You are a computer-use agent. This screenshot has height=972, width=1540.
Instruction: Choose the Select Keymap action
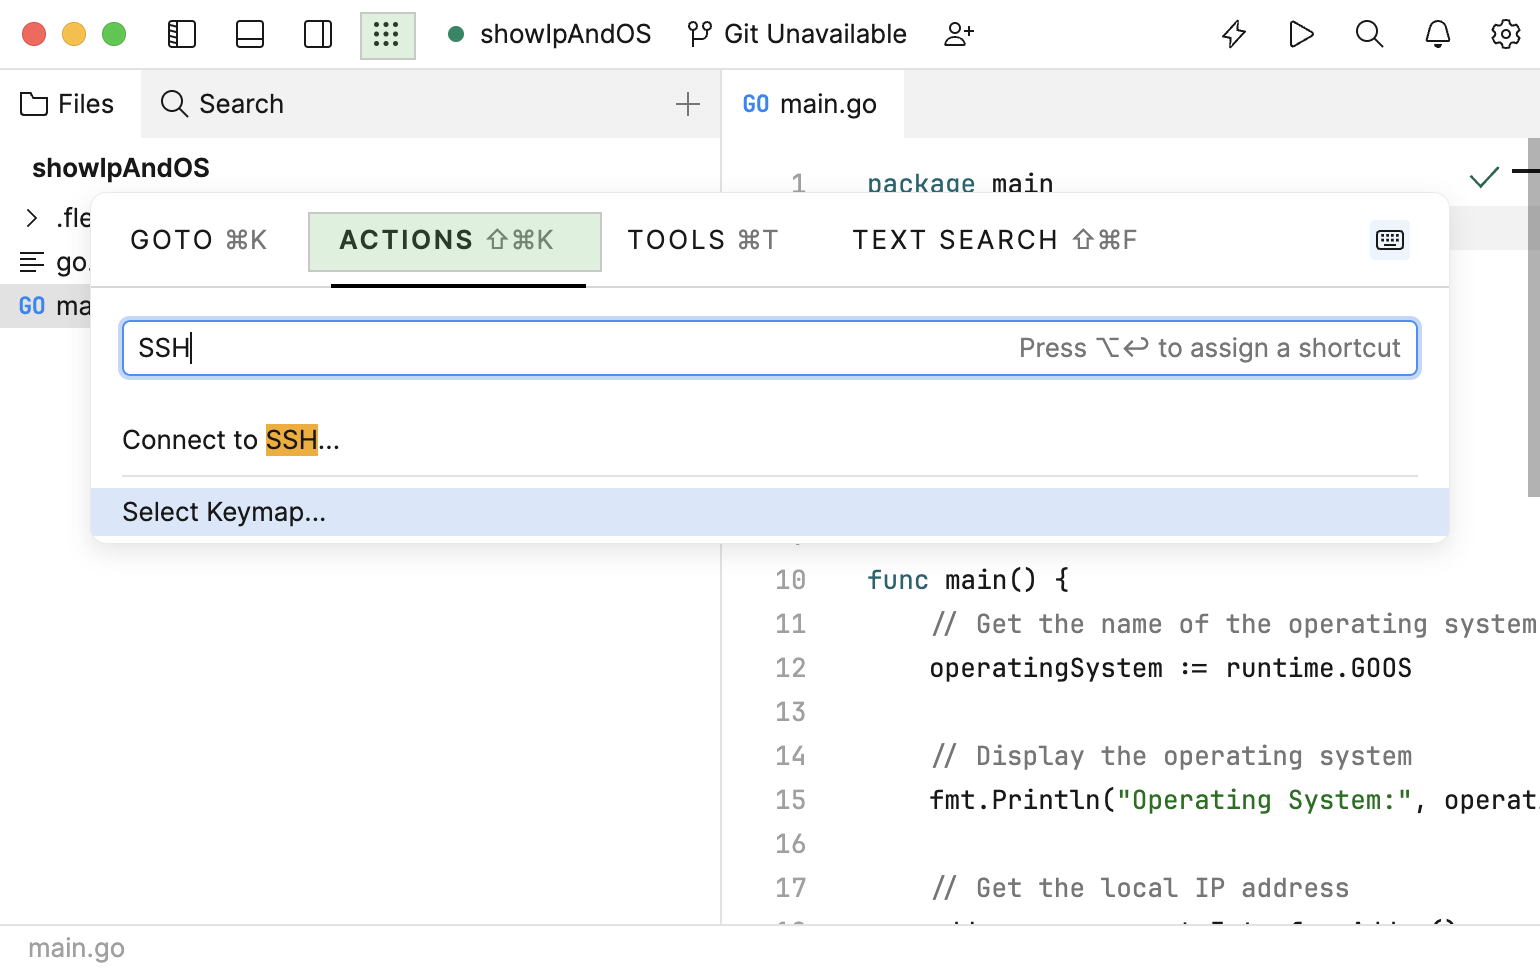[224, 511]
